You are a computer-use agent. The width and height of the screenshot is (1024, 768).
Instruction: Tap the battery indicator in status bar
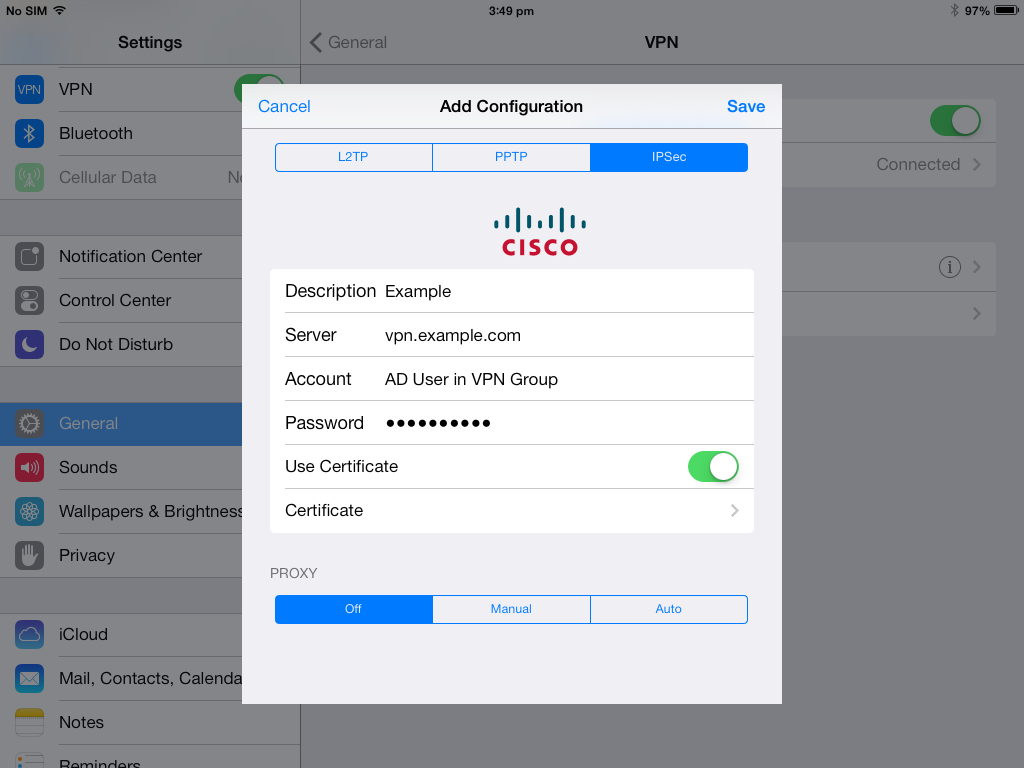(1006, 10)
